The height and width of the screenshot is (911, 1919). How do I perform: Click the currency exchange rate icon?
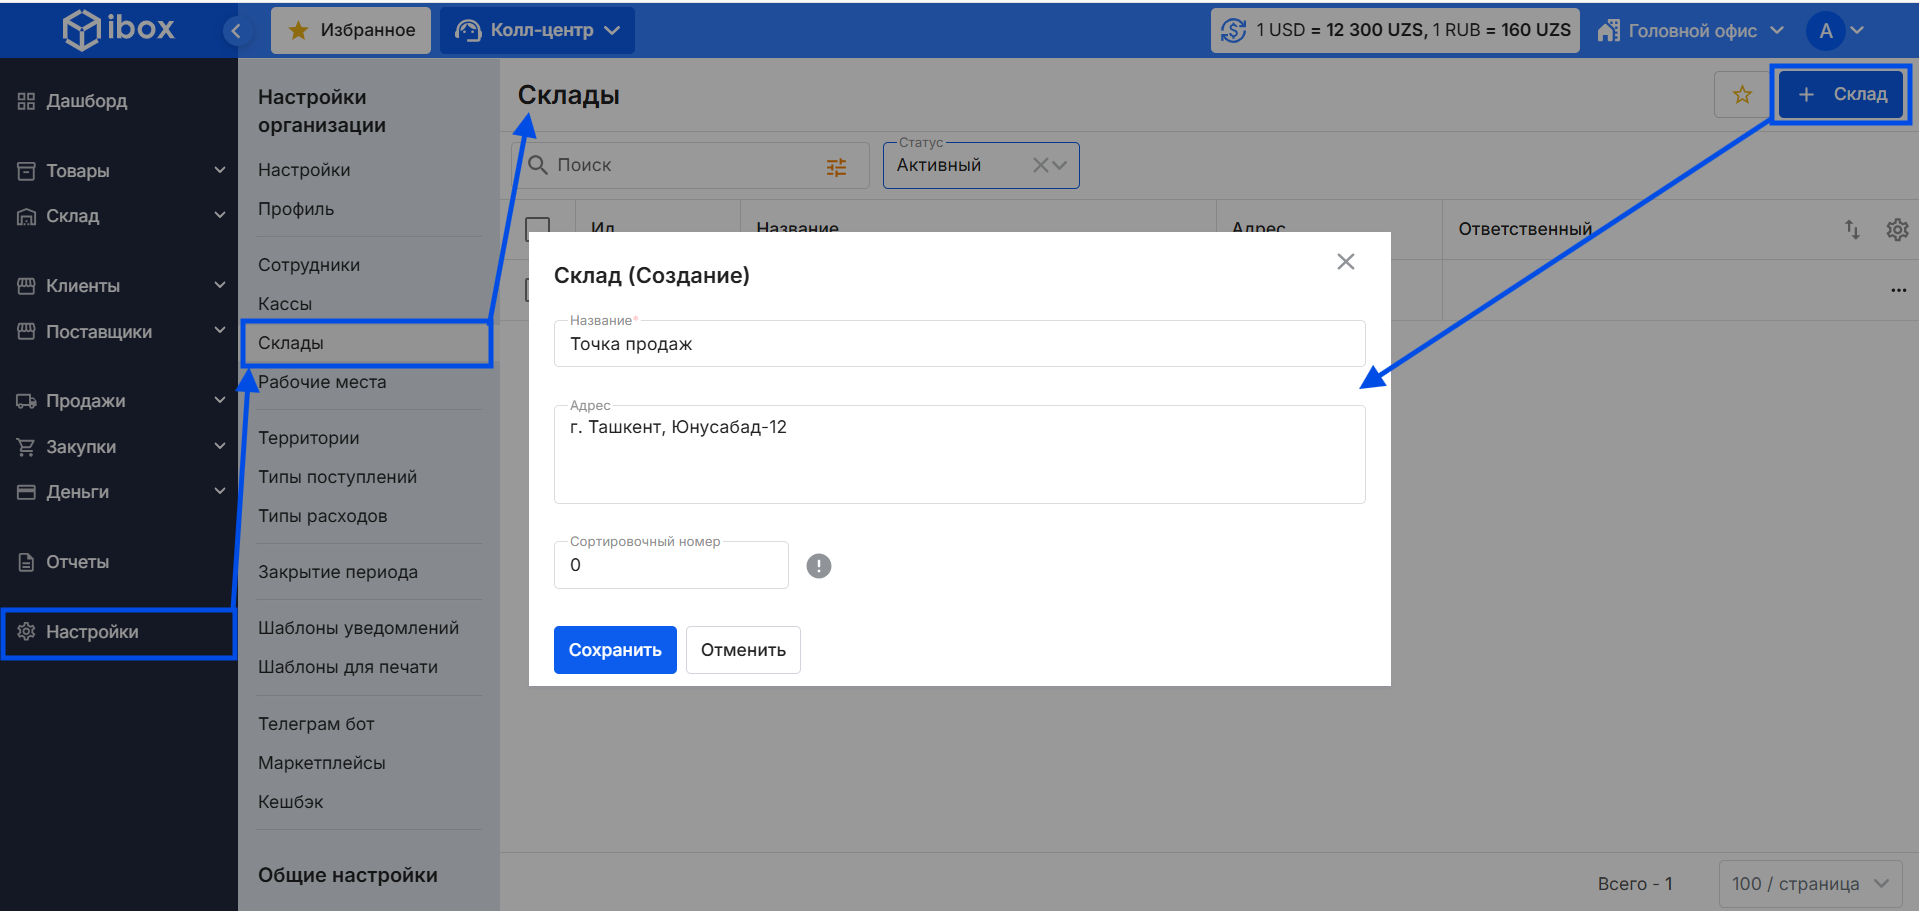pos(1233,31)
